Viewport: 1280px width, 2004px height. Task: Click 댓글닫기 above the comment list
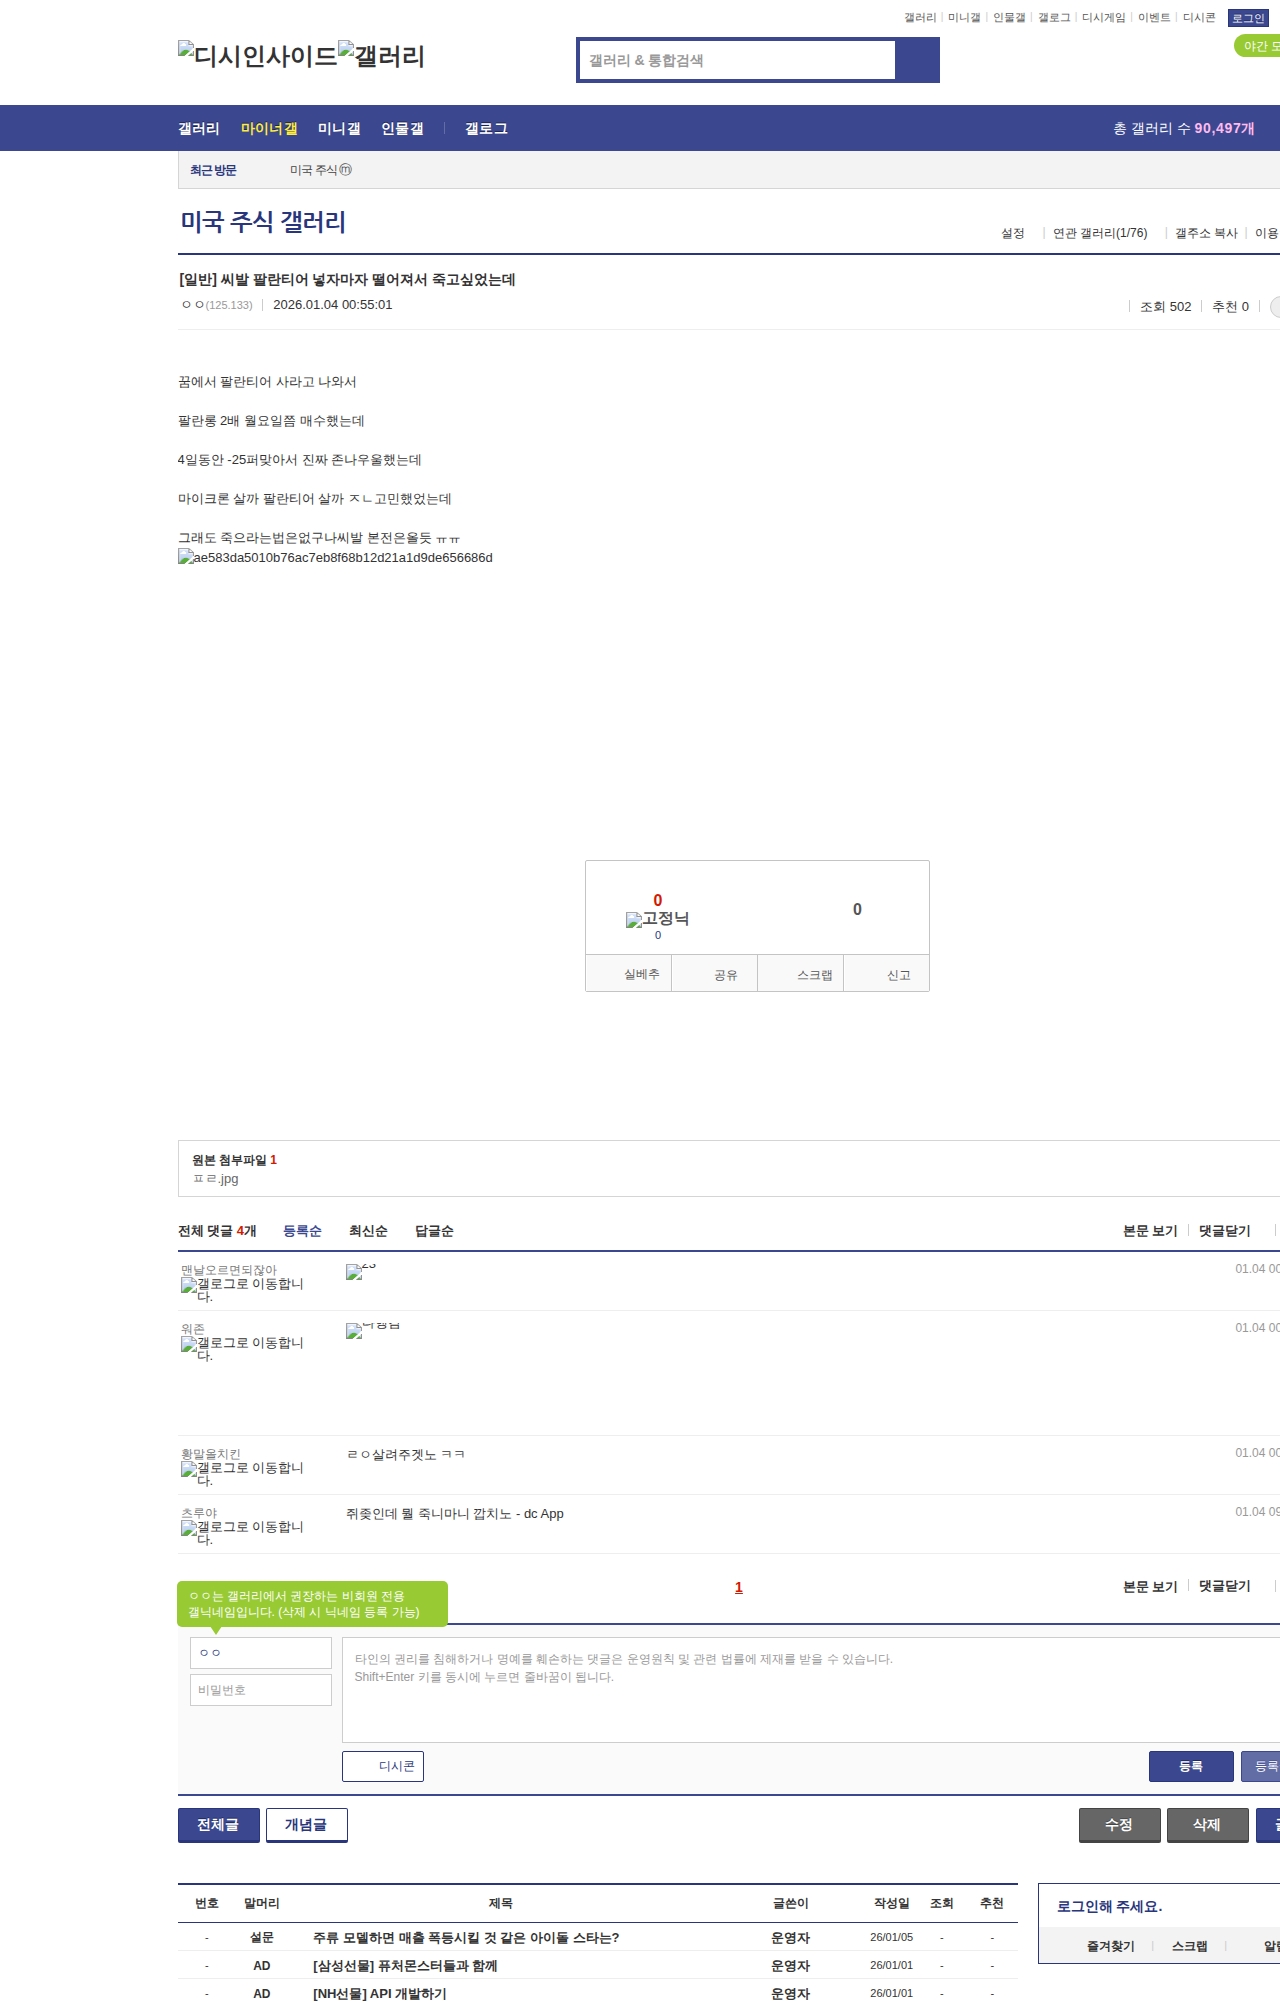(x=1225, y=1231)
